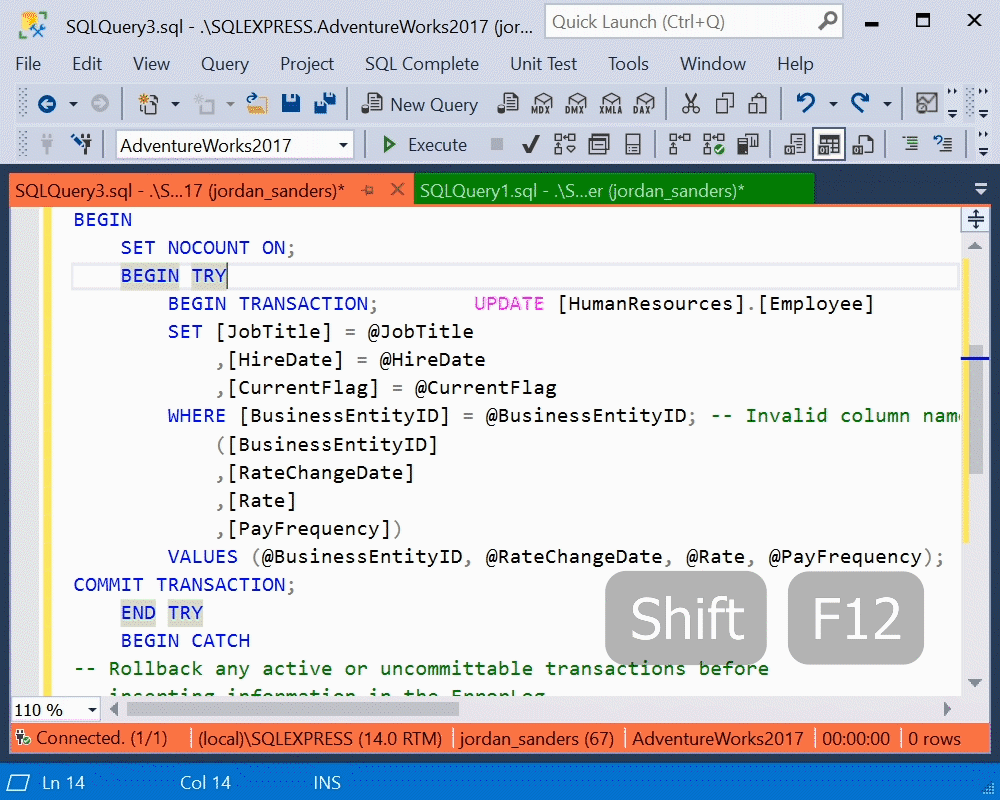Open a new XMLA query

(x=610, y=103)
